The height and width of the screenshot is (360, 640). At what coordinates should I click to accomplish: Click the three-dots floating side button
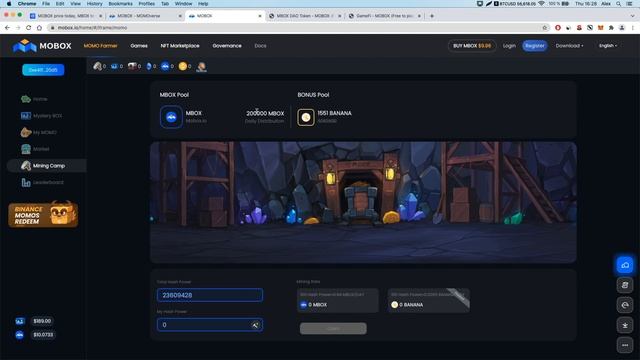tap(625, 345)
